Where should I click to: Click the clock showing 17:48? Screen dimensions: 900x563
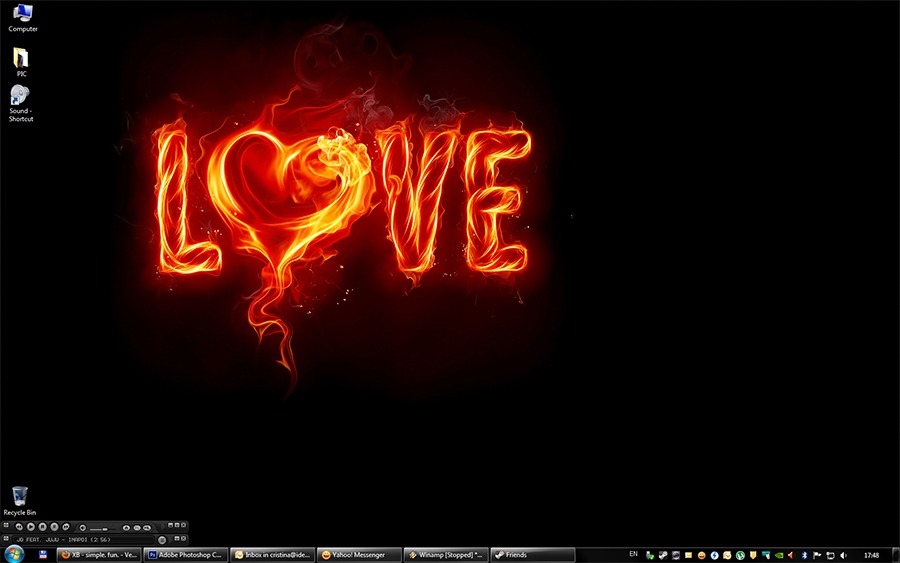pyautogui.click(x=871, y=556)
